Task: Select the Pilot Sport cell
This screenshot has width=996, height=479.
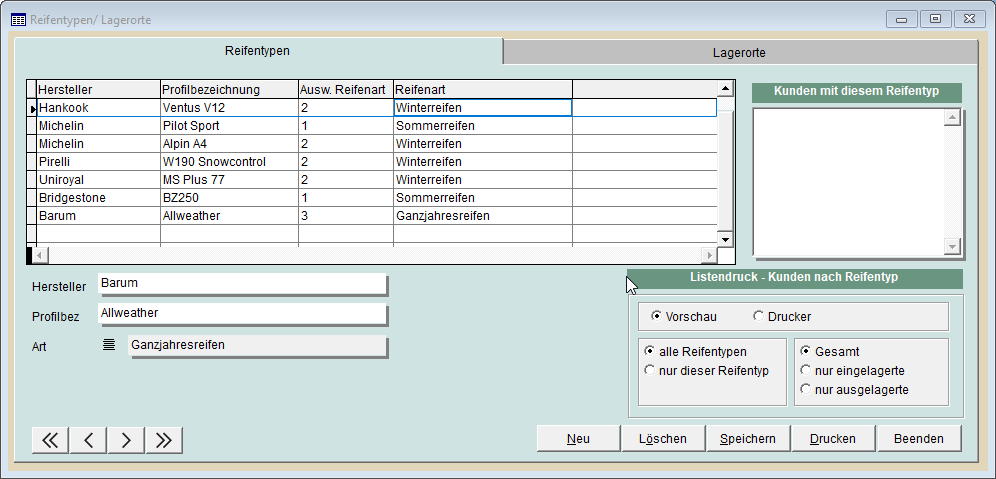Action: (229, 126)
